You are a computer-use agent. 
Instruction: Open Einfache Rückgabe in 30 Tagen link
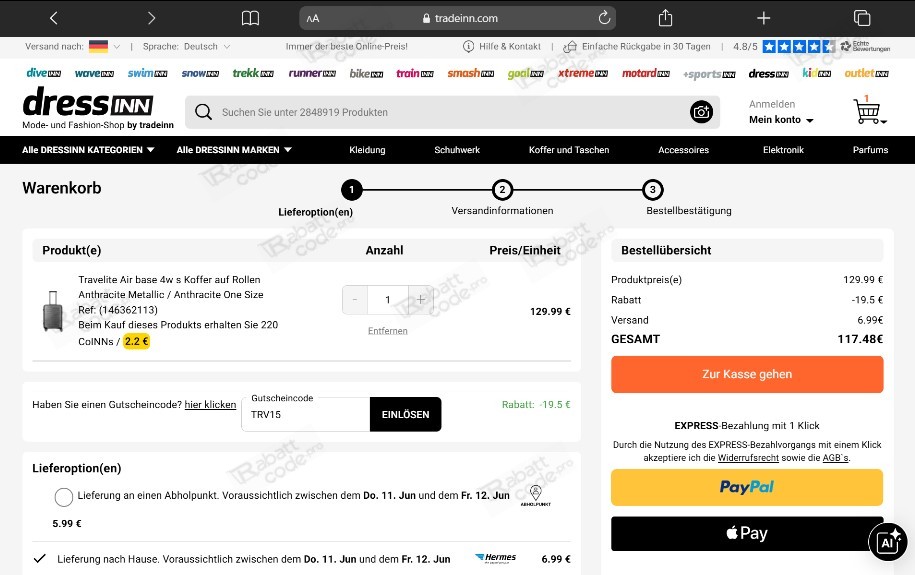pyautogui.click(x=637, y=47)
